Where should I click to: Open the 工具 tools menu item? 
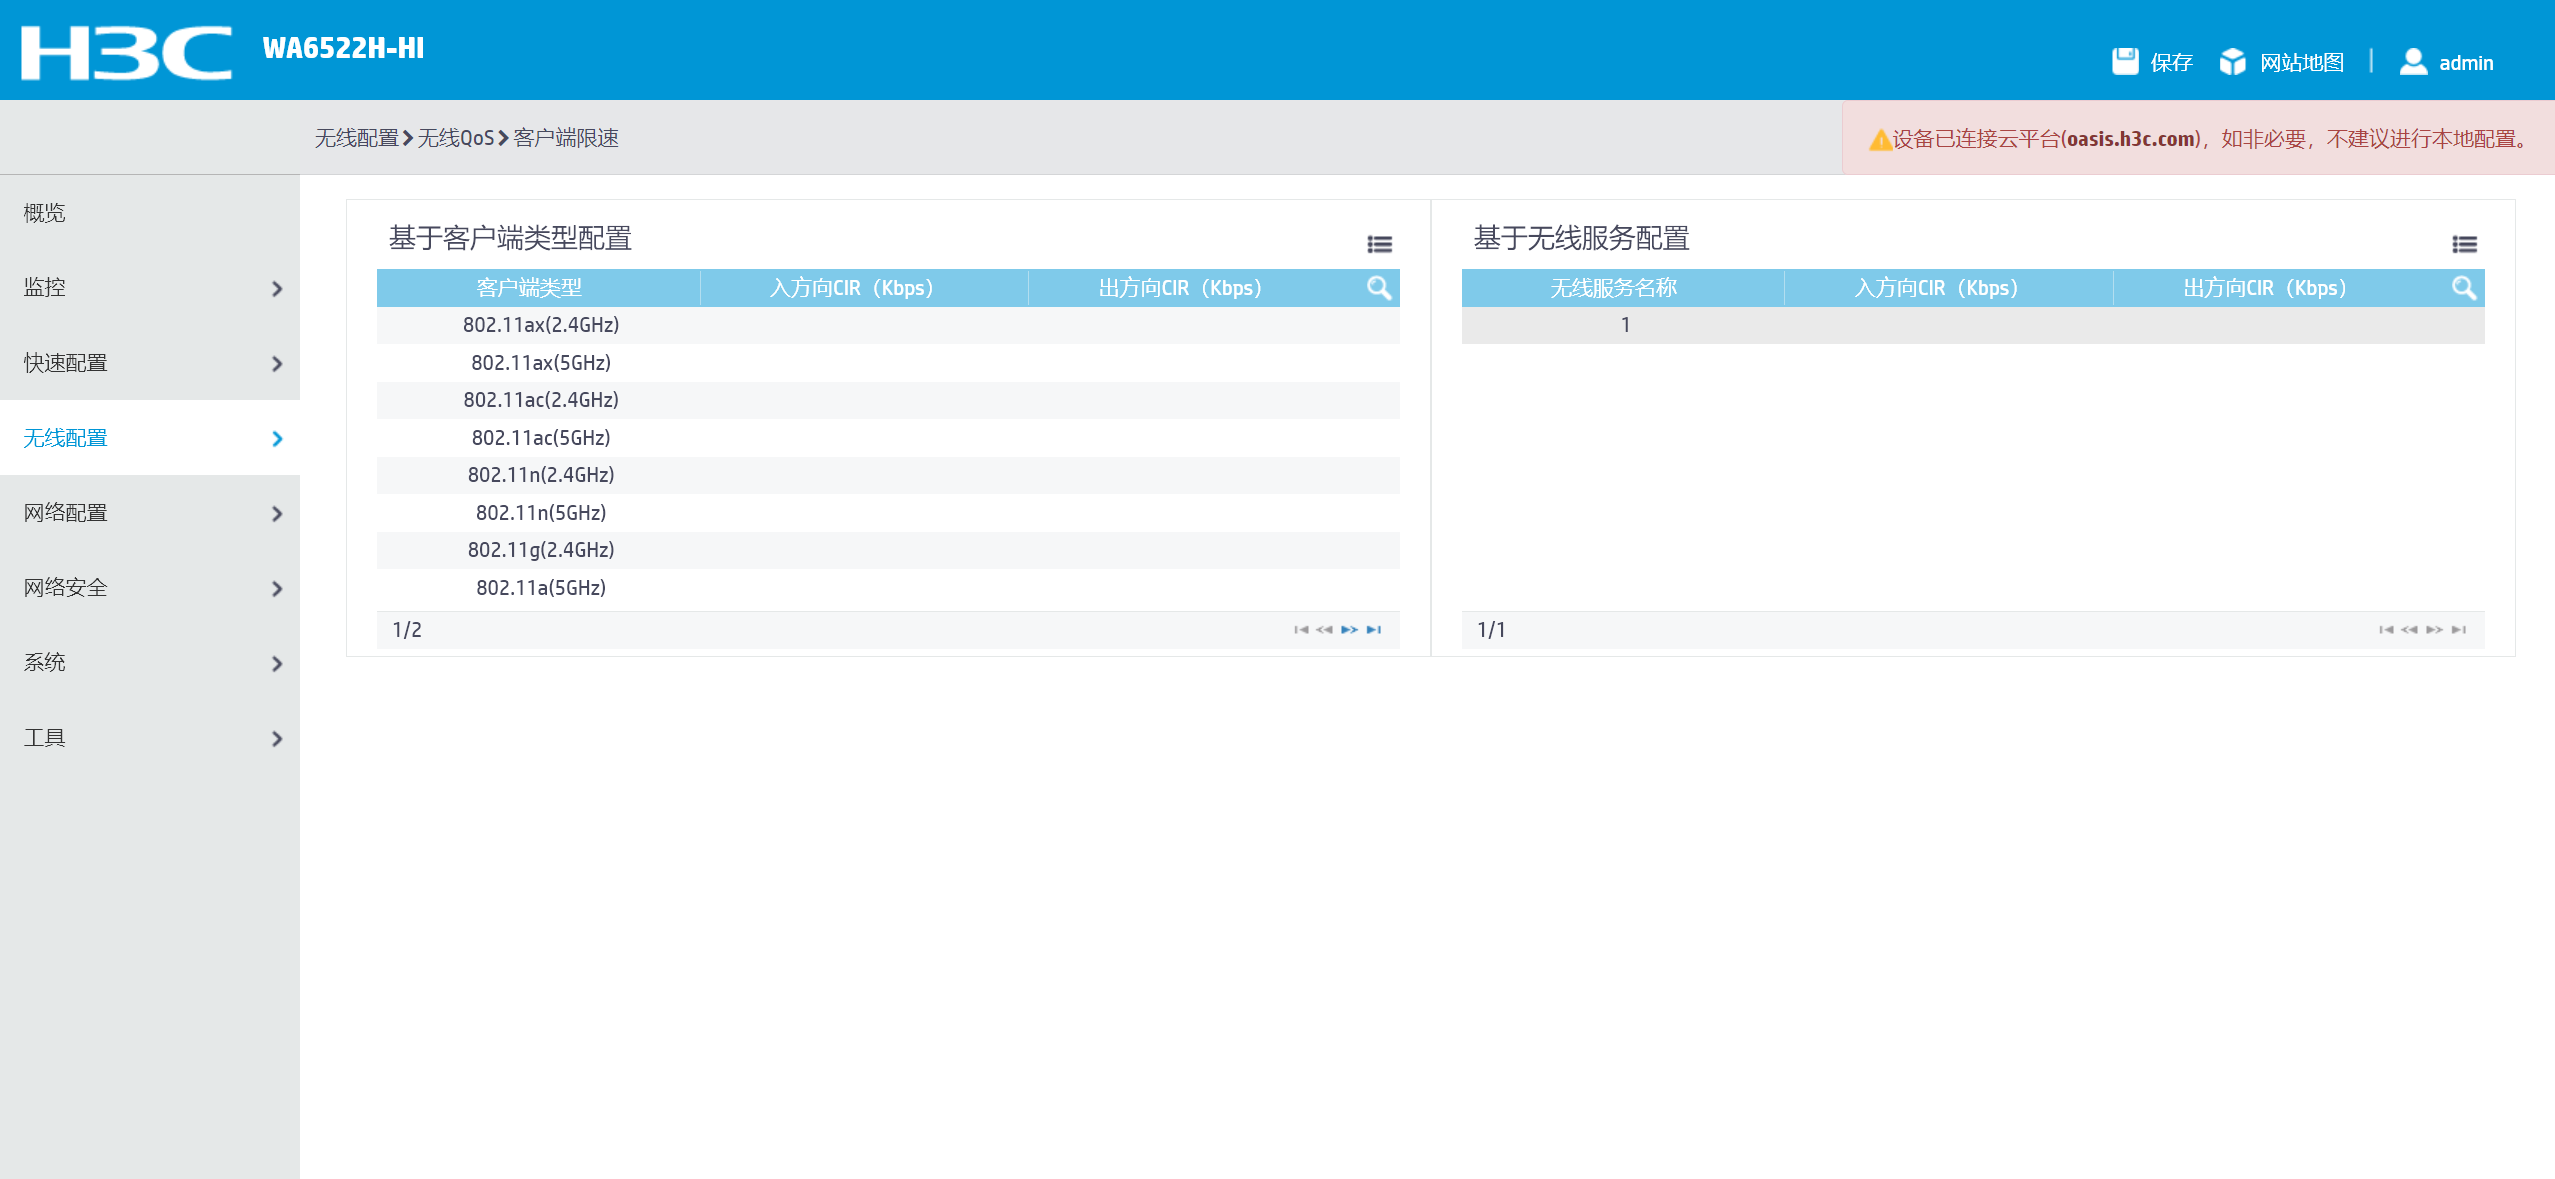tap(45, 738)
